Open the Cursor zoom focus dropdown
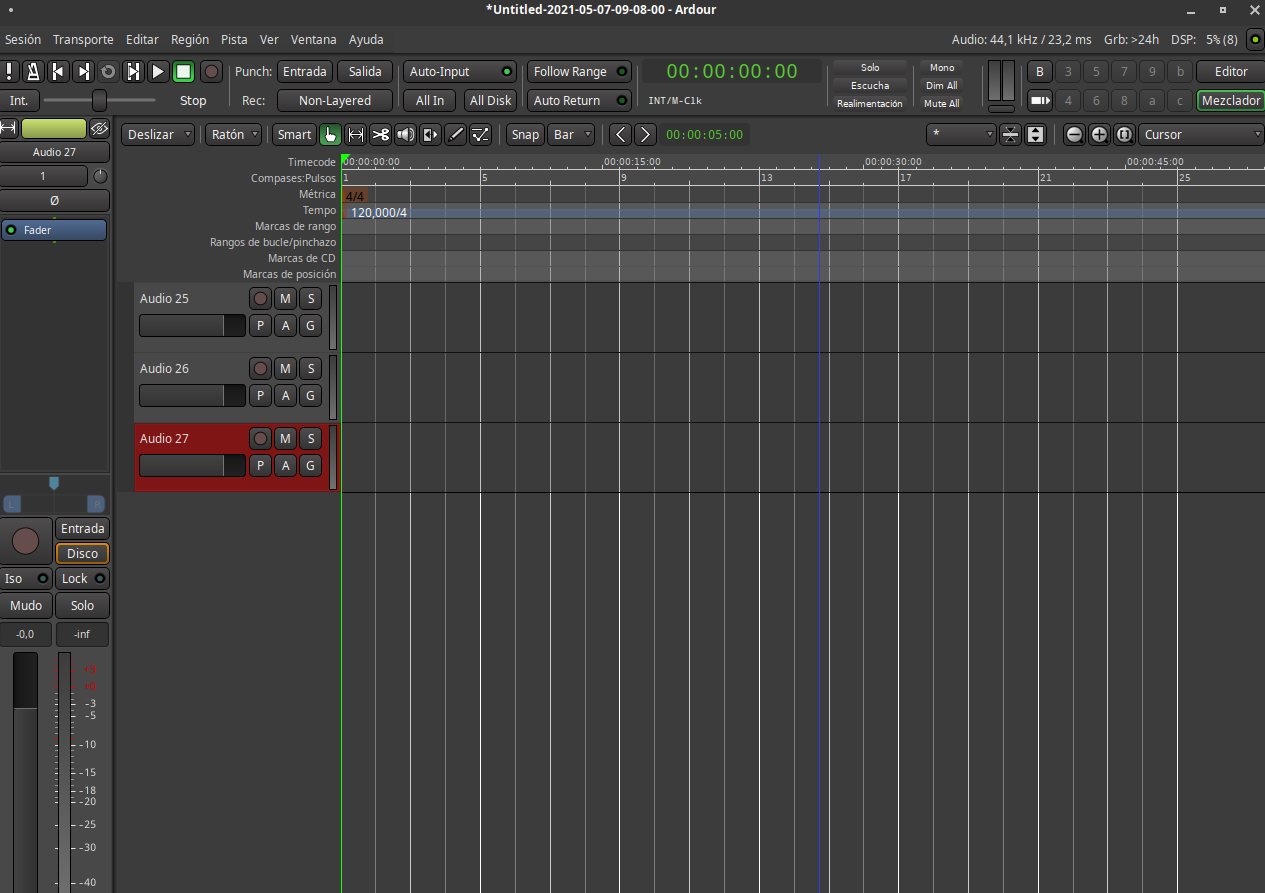Screen dimensions: 1265x893 (x=1201, y=135)
